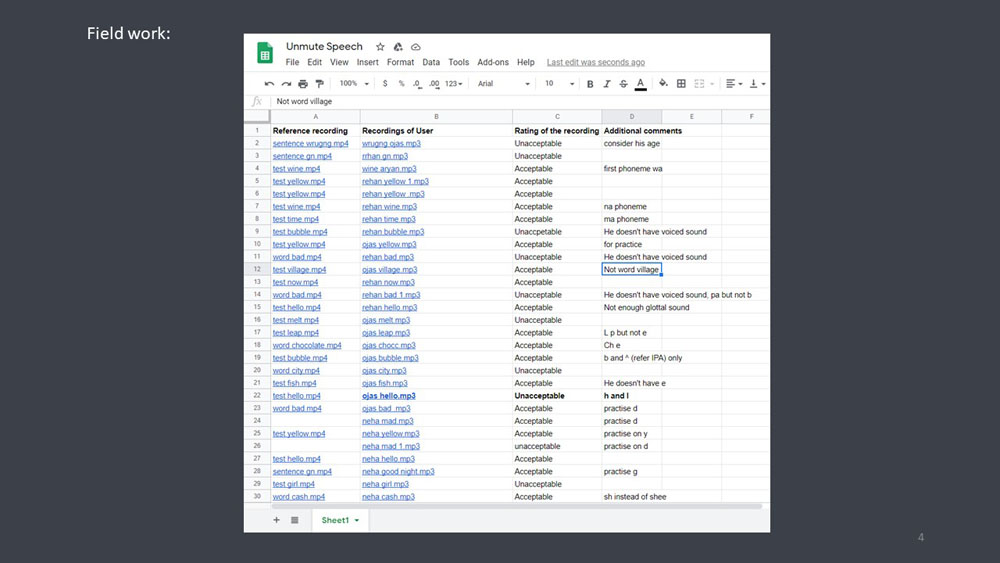Image resolution: width=1000 pixels, height=563 pixels.
Task: Open the Add-ons menu
Action: (x=493, y=62)
